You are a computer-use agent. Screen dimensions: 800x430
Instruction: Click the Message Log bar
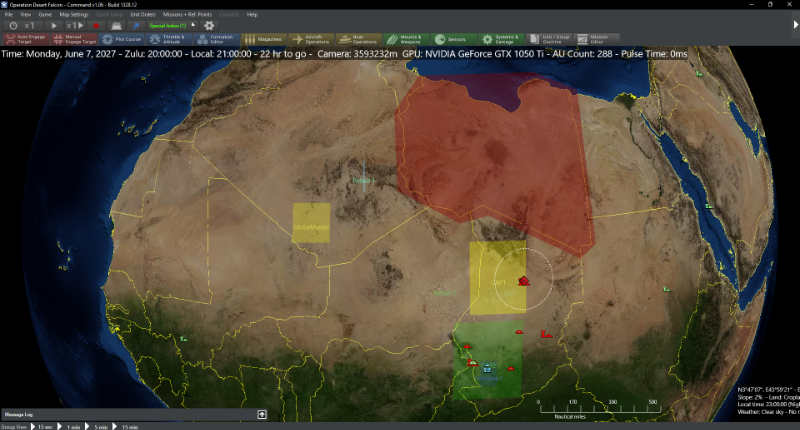pos(135,414)
